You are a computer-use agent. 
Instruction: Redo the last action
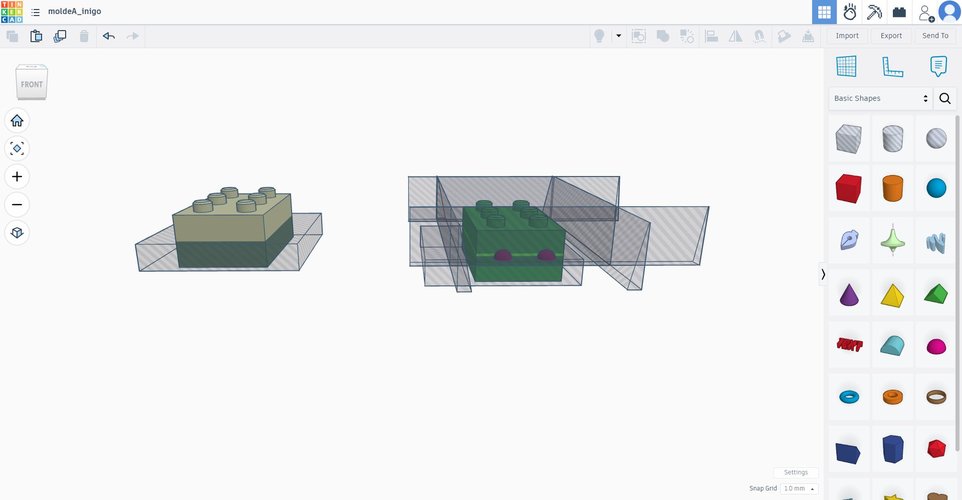pos(133,36)
